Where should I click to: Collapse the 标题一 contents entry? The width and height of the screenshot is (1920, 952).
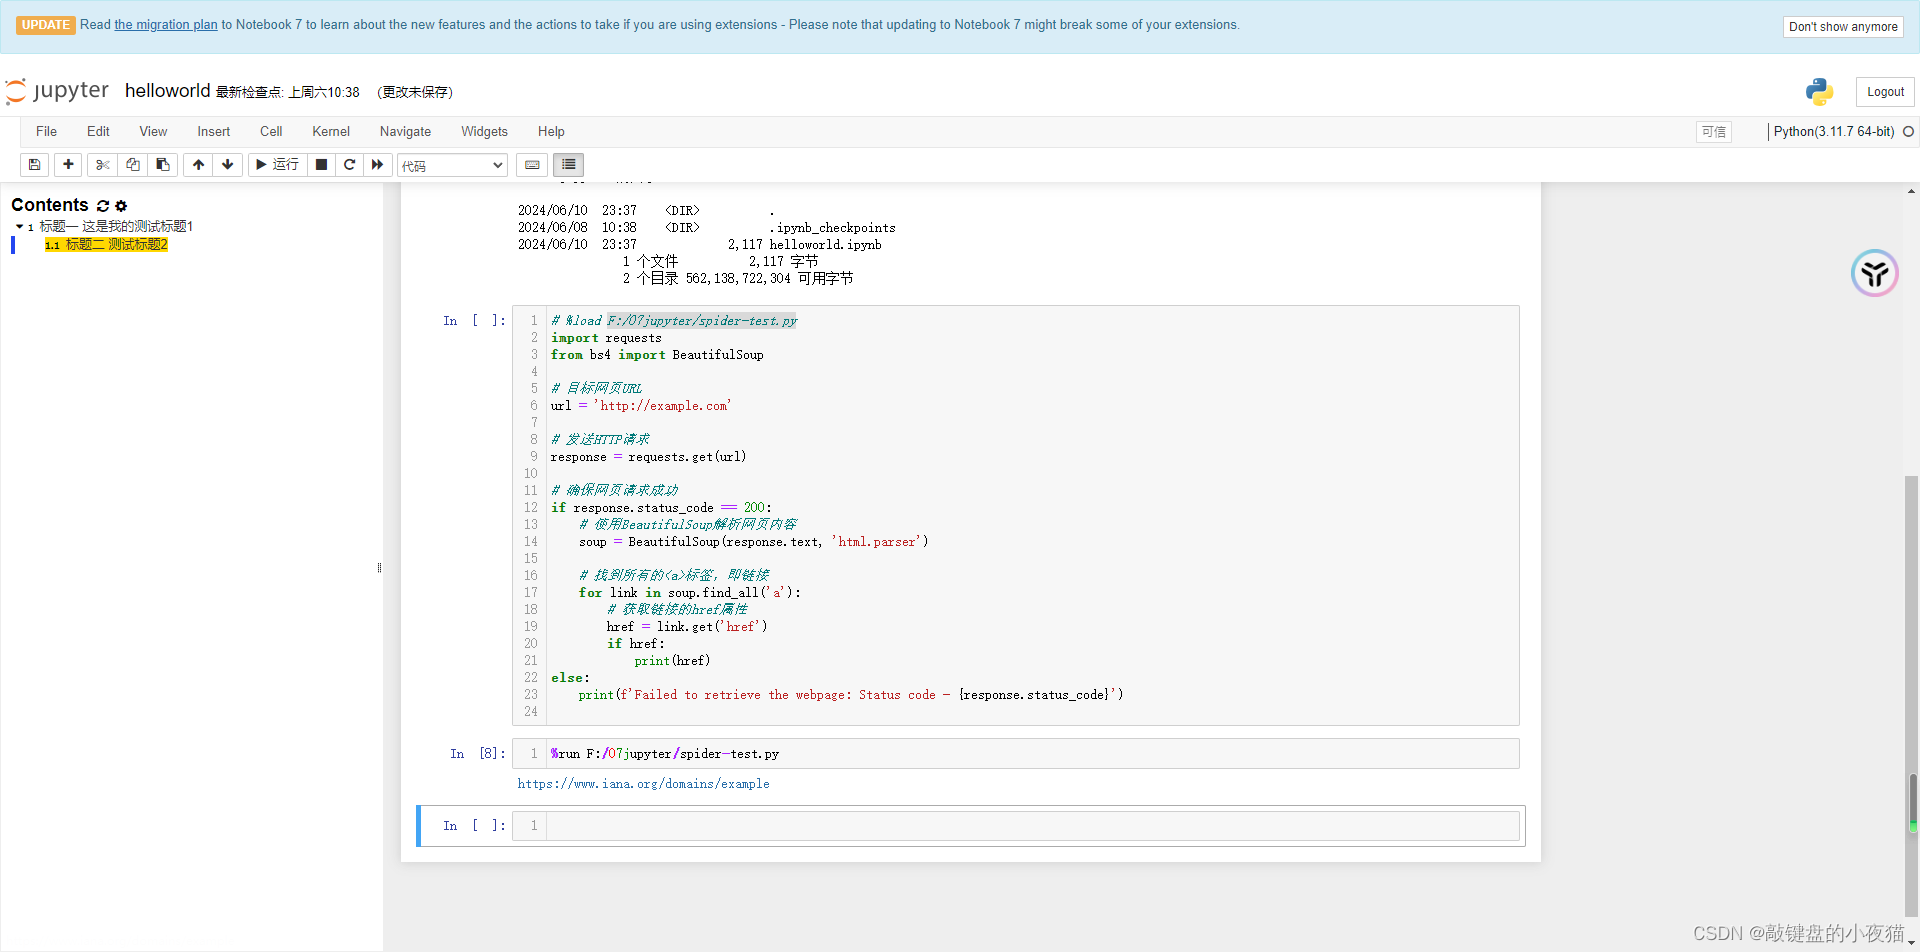(x=19, y=227)
